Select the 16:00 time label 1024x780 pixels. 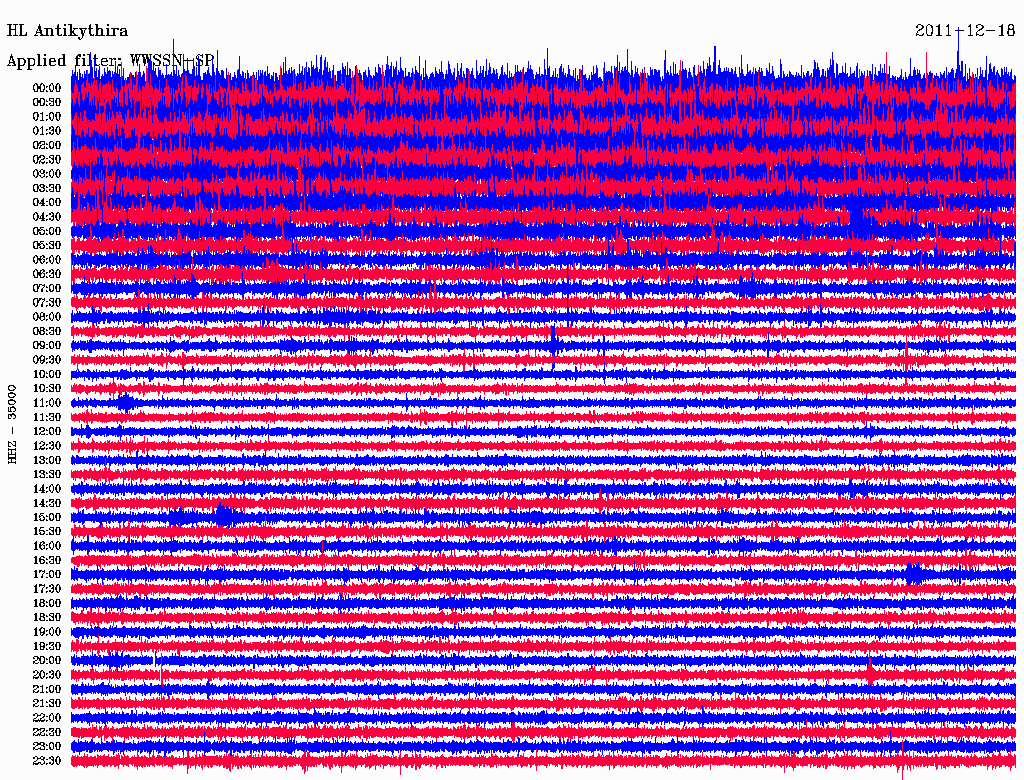[x=47, y=546]
